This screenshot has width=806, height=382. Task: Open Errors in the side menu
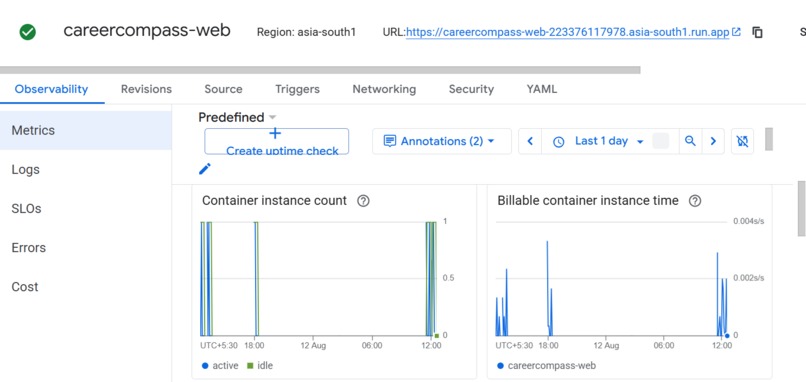[85, 248]
